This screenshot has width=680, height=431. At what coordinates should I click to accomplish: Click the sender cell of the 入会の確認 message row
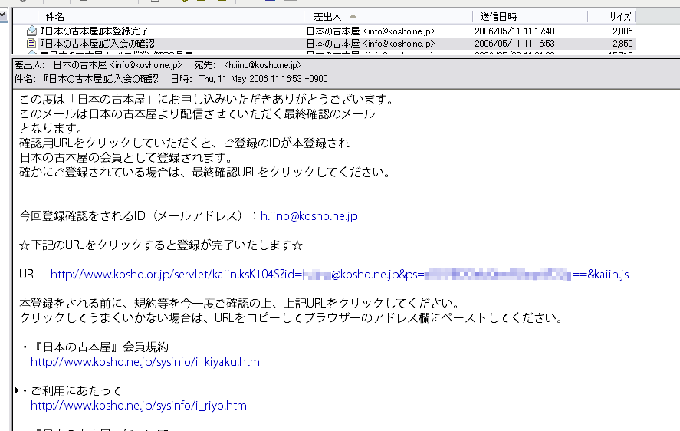click(x=370, y=44)
